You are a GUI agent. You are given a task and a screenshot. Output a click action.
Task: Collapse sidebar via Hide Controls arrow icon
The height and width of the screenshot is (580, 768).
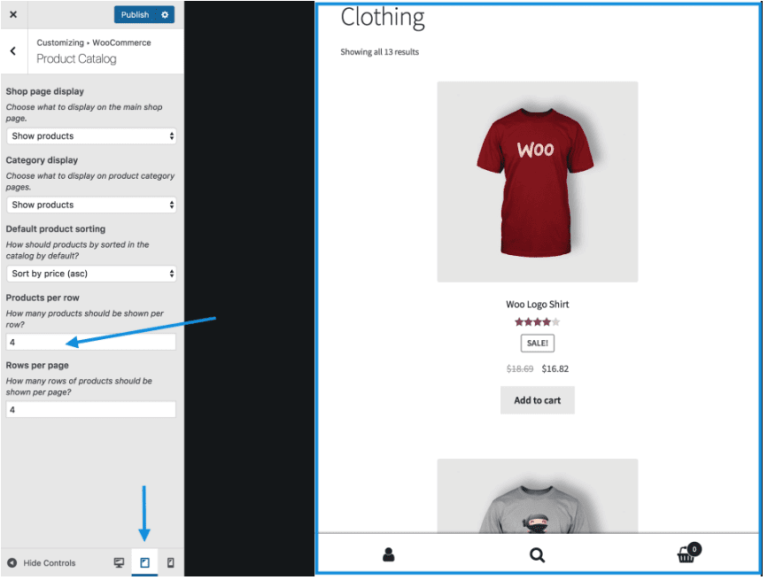click(x=12, y=563)
